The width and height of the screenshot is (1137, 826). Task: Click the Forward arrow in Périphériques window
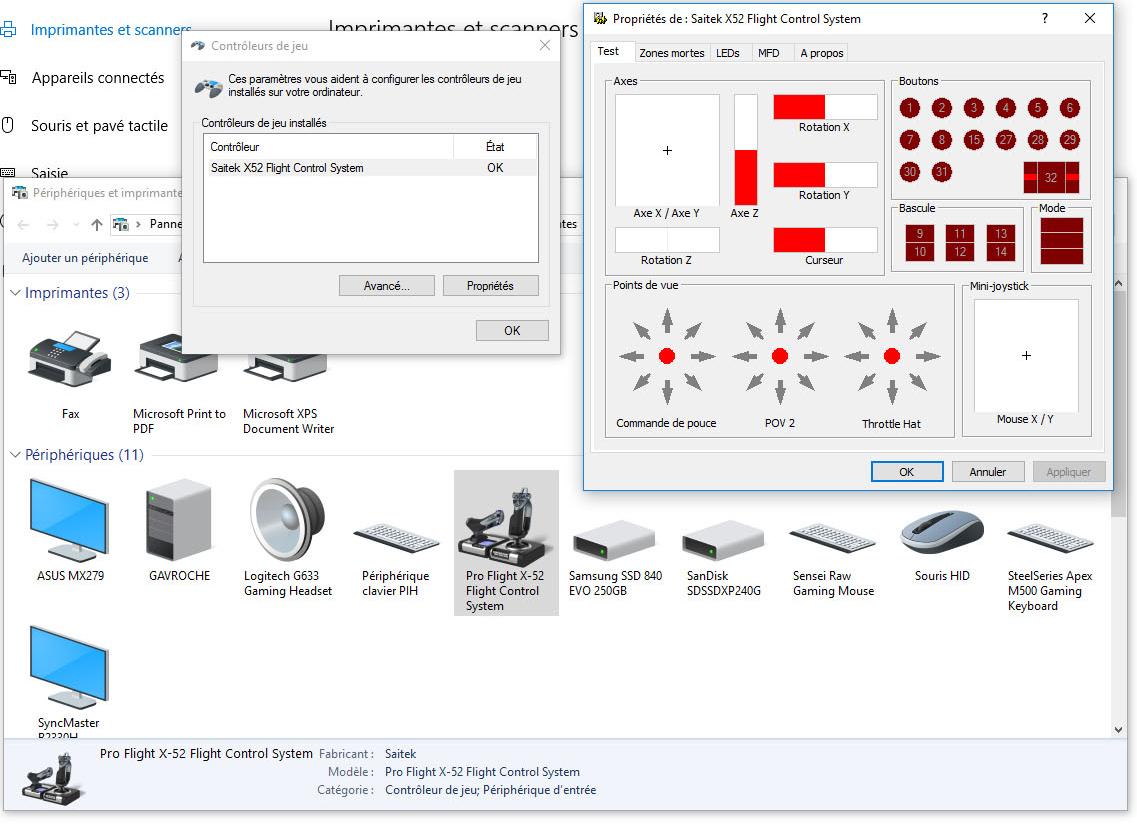(x=52, y=225)
